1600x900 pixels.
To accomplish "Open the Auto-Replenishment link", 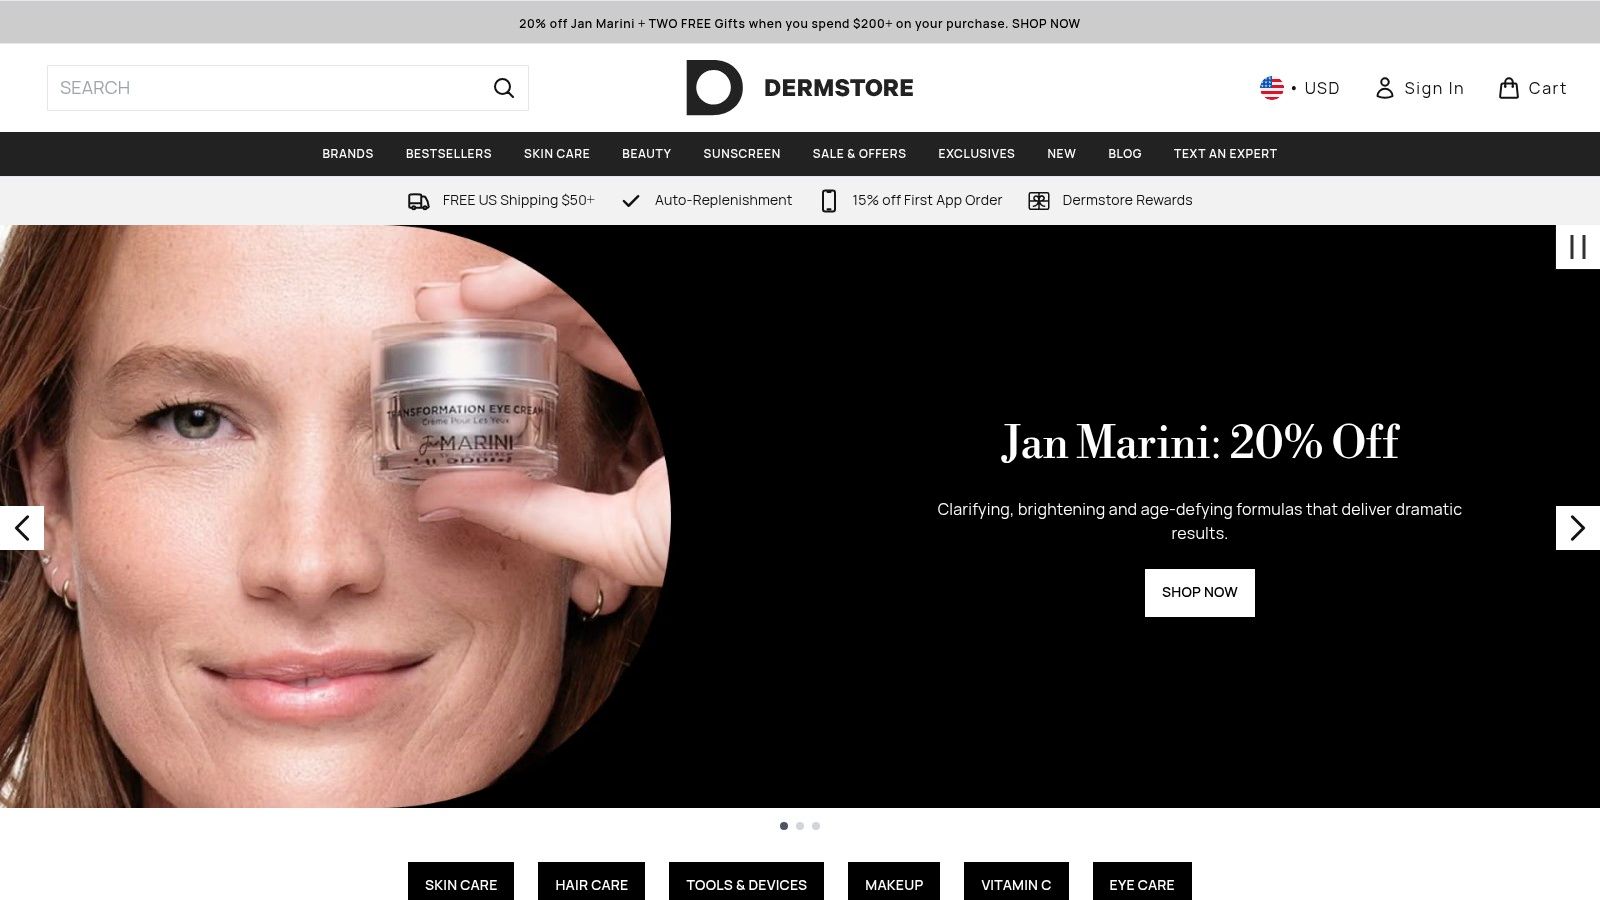I will tap(707, 201).
